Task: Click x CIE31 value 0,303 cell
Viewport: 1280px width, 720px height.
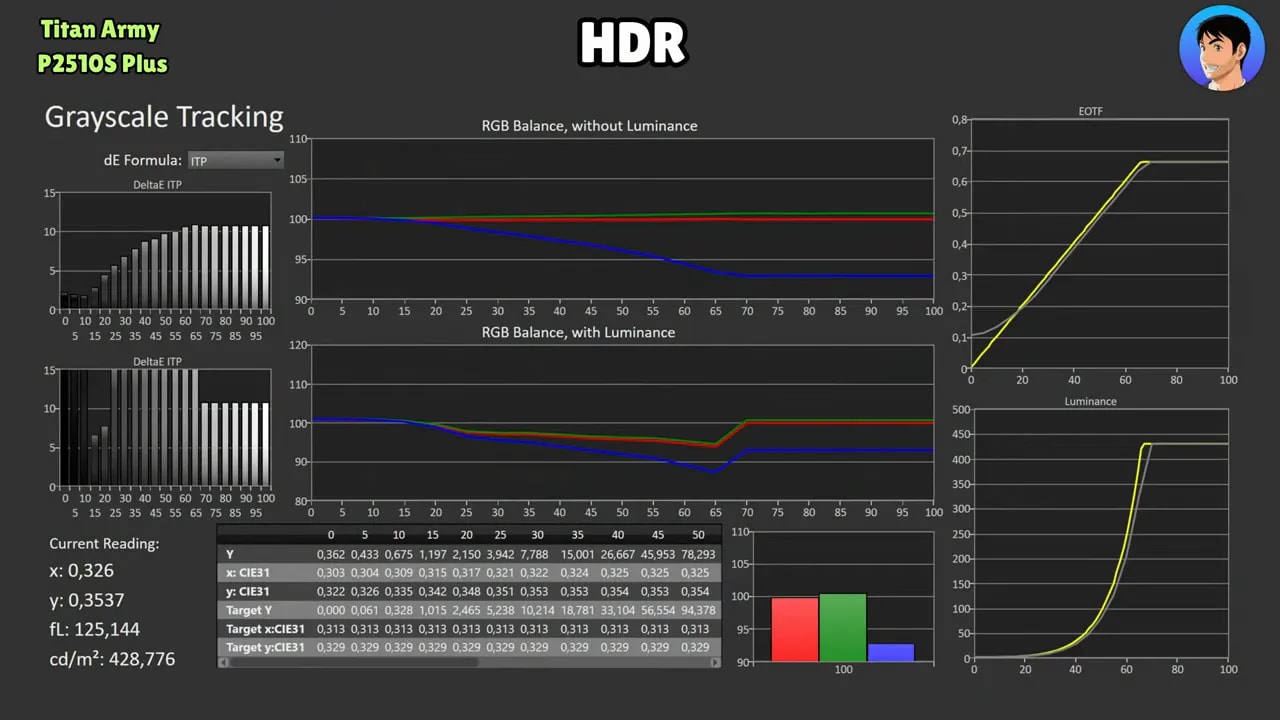Action: coord(331,573)
